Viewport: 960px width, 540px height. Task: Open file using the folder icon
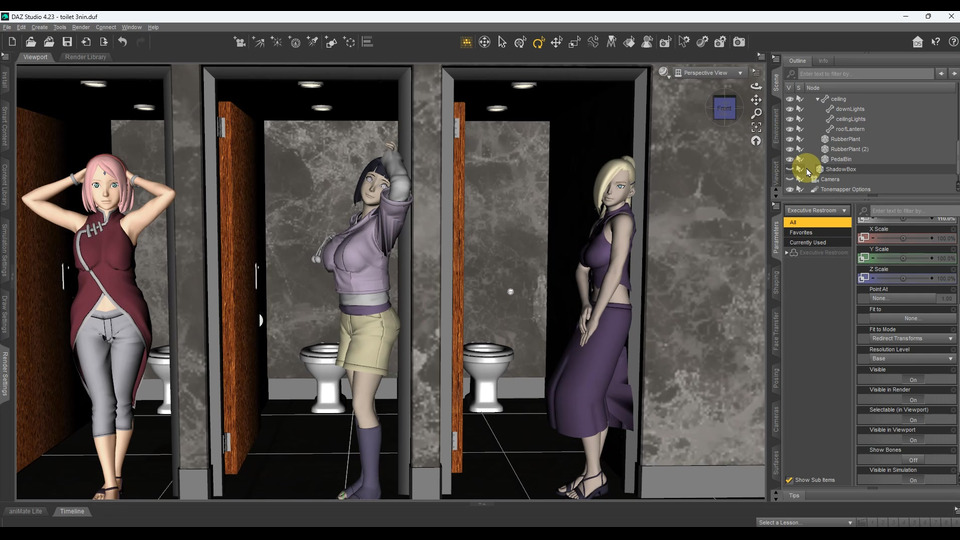[x=31, y=42]
